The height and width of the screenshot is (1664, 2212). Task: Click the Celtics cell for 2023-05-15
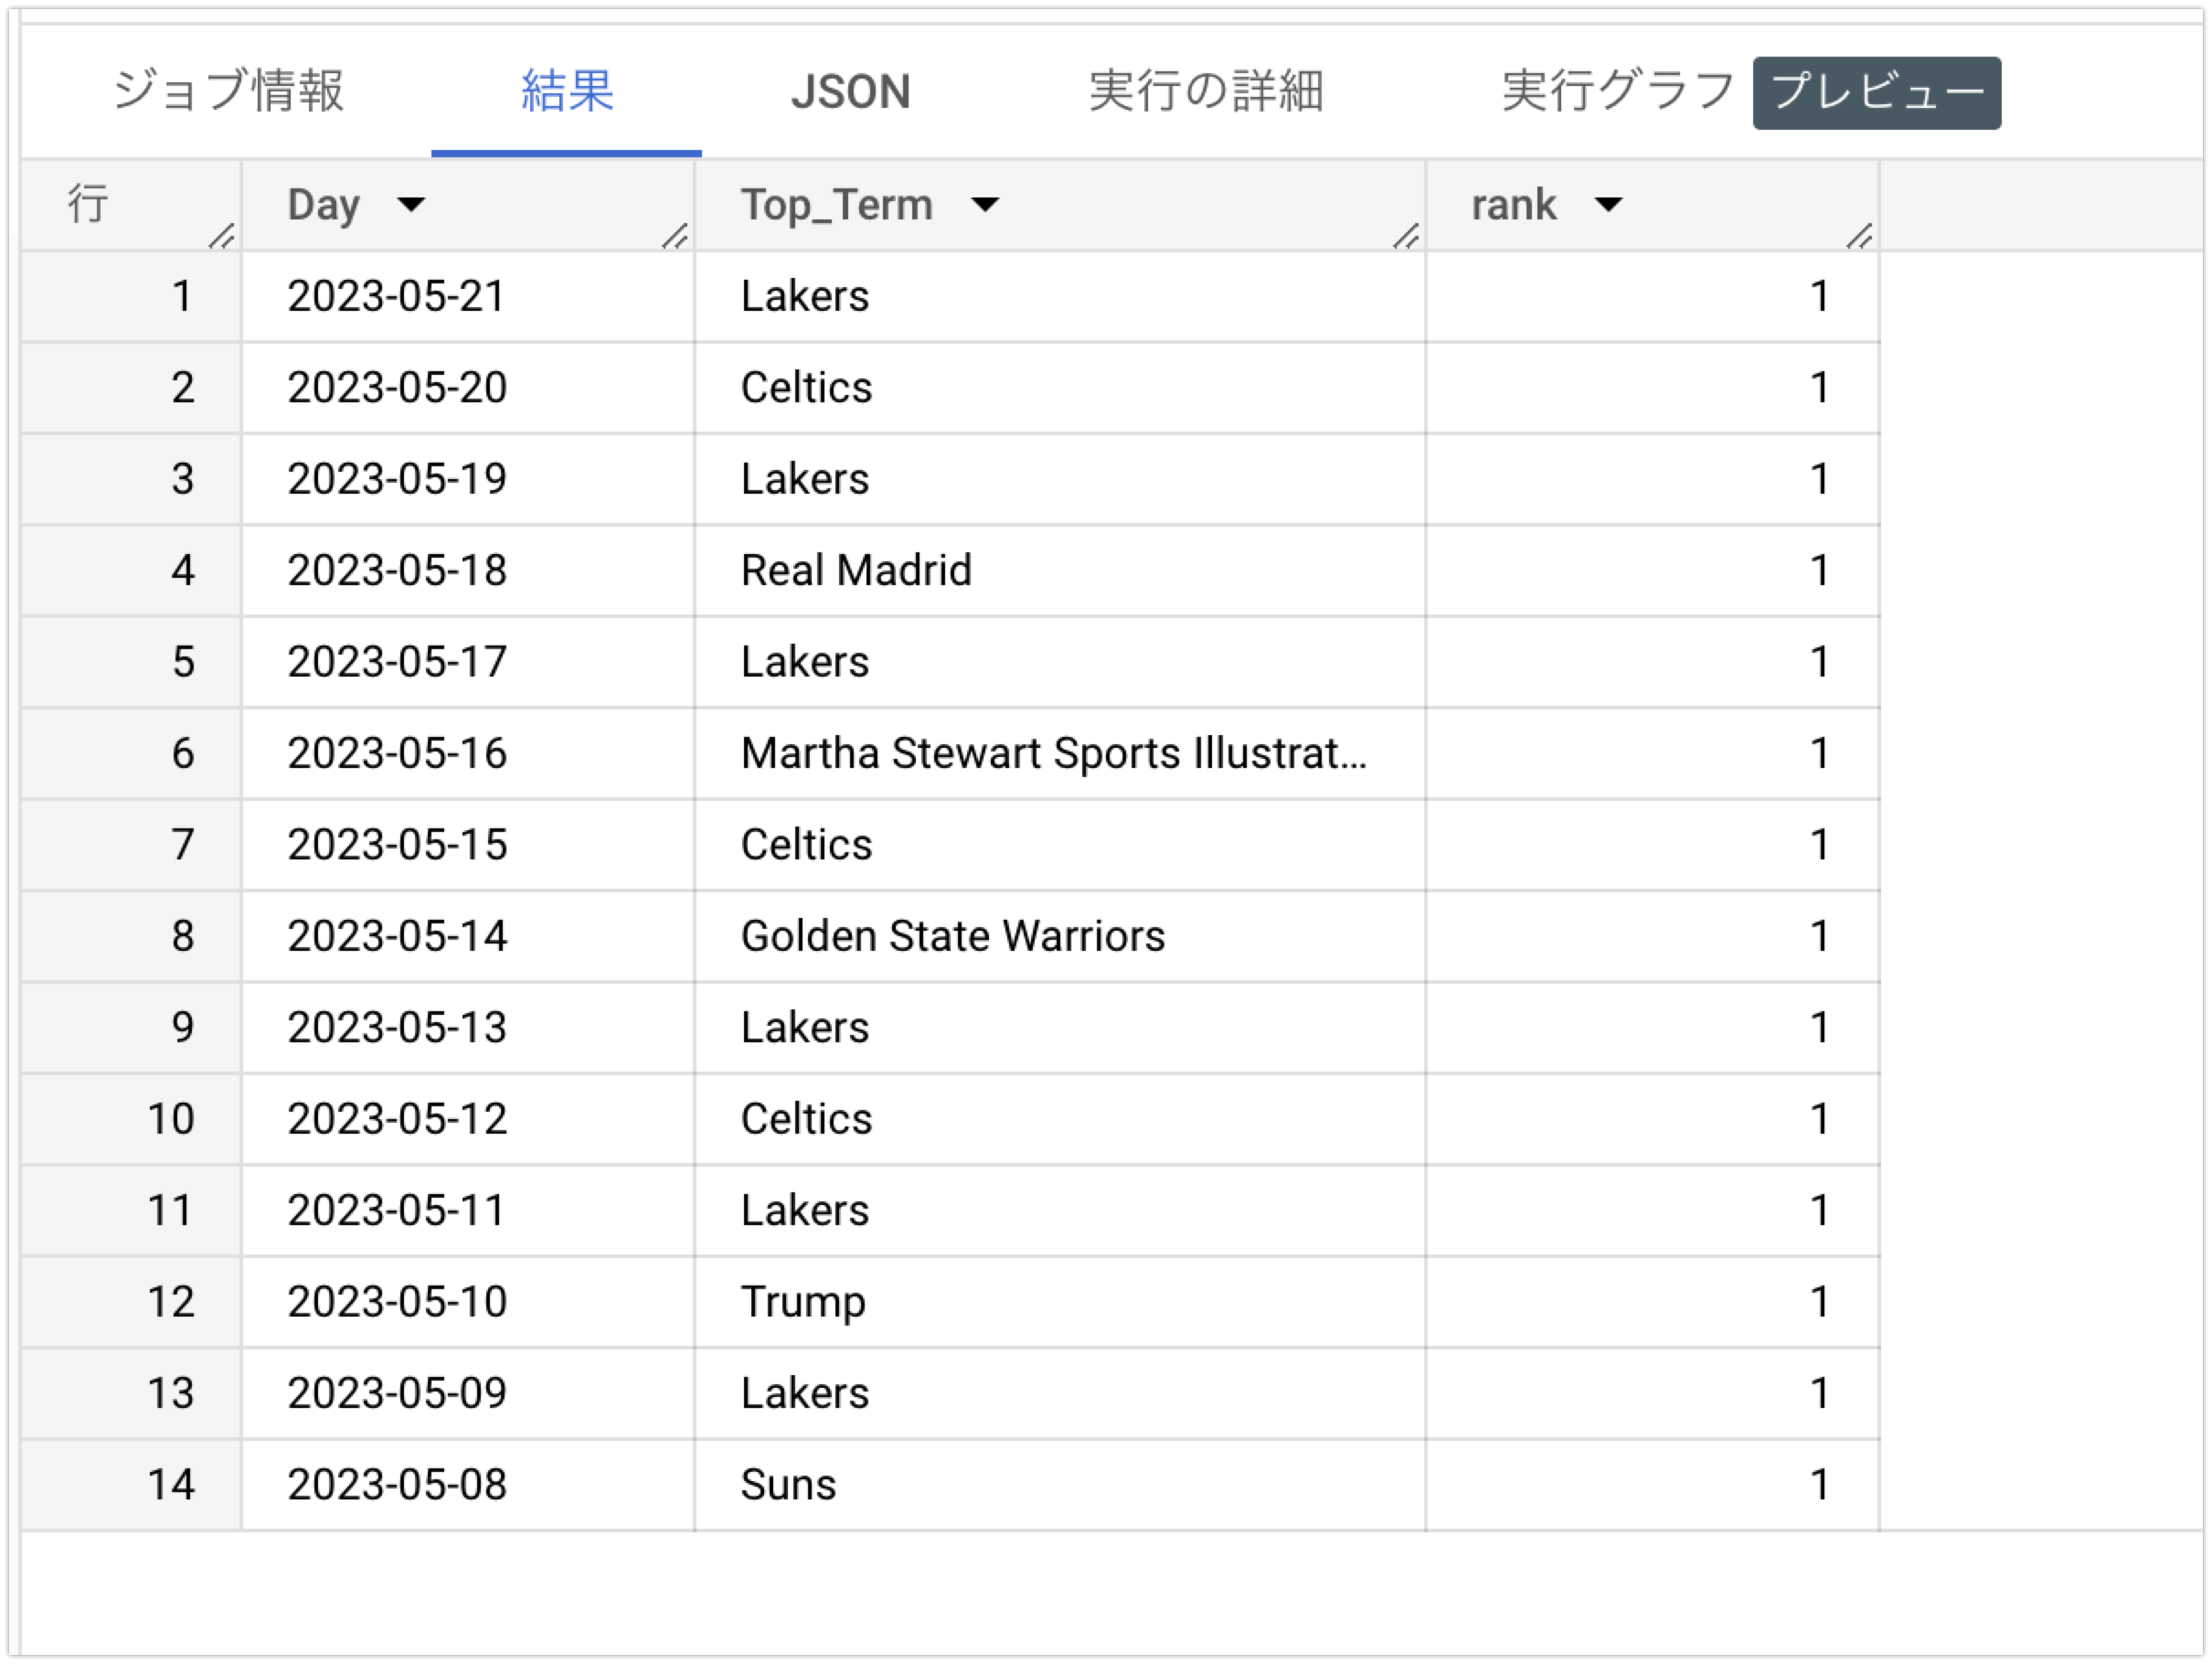(1060, 845)
